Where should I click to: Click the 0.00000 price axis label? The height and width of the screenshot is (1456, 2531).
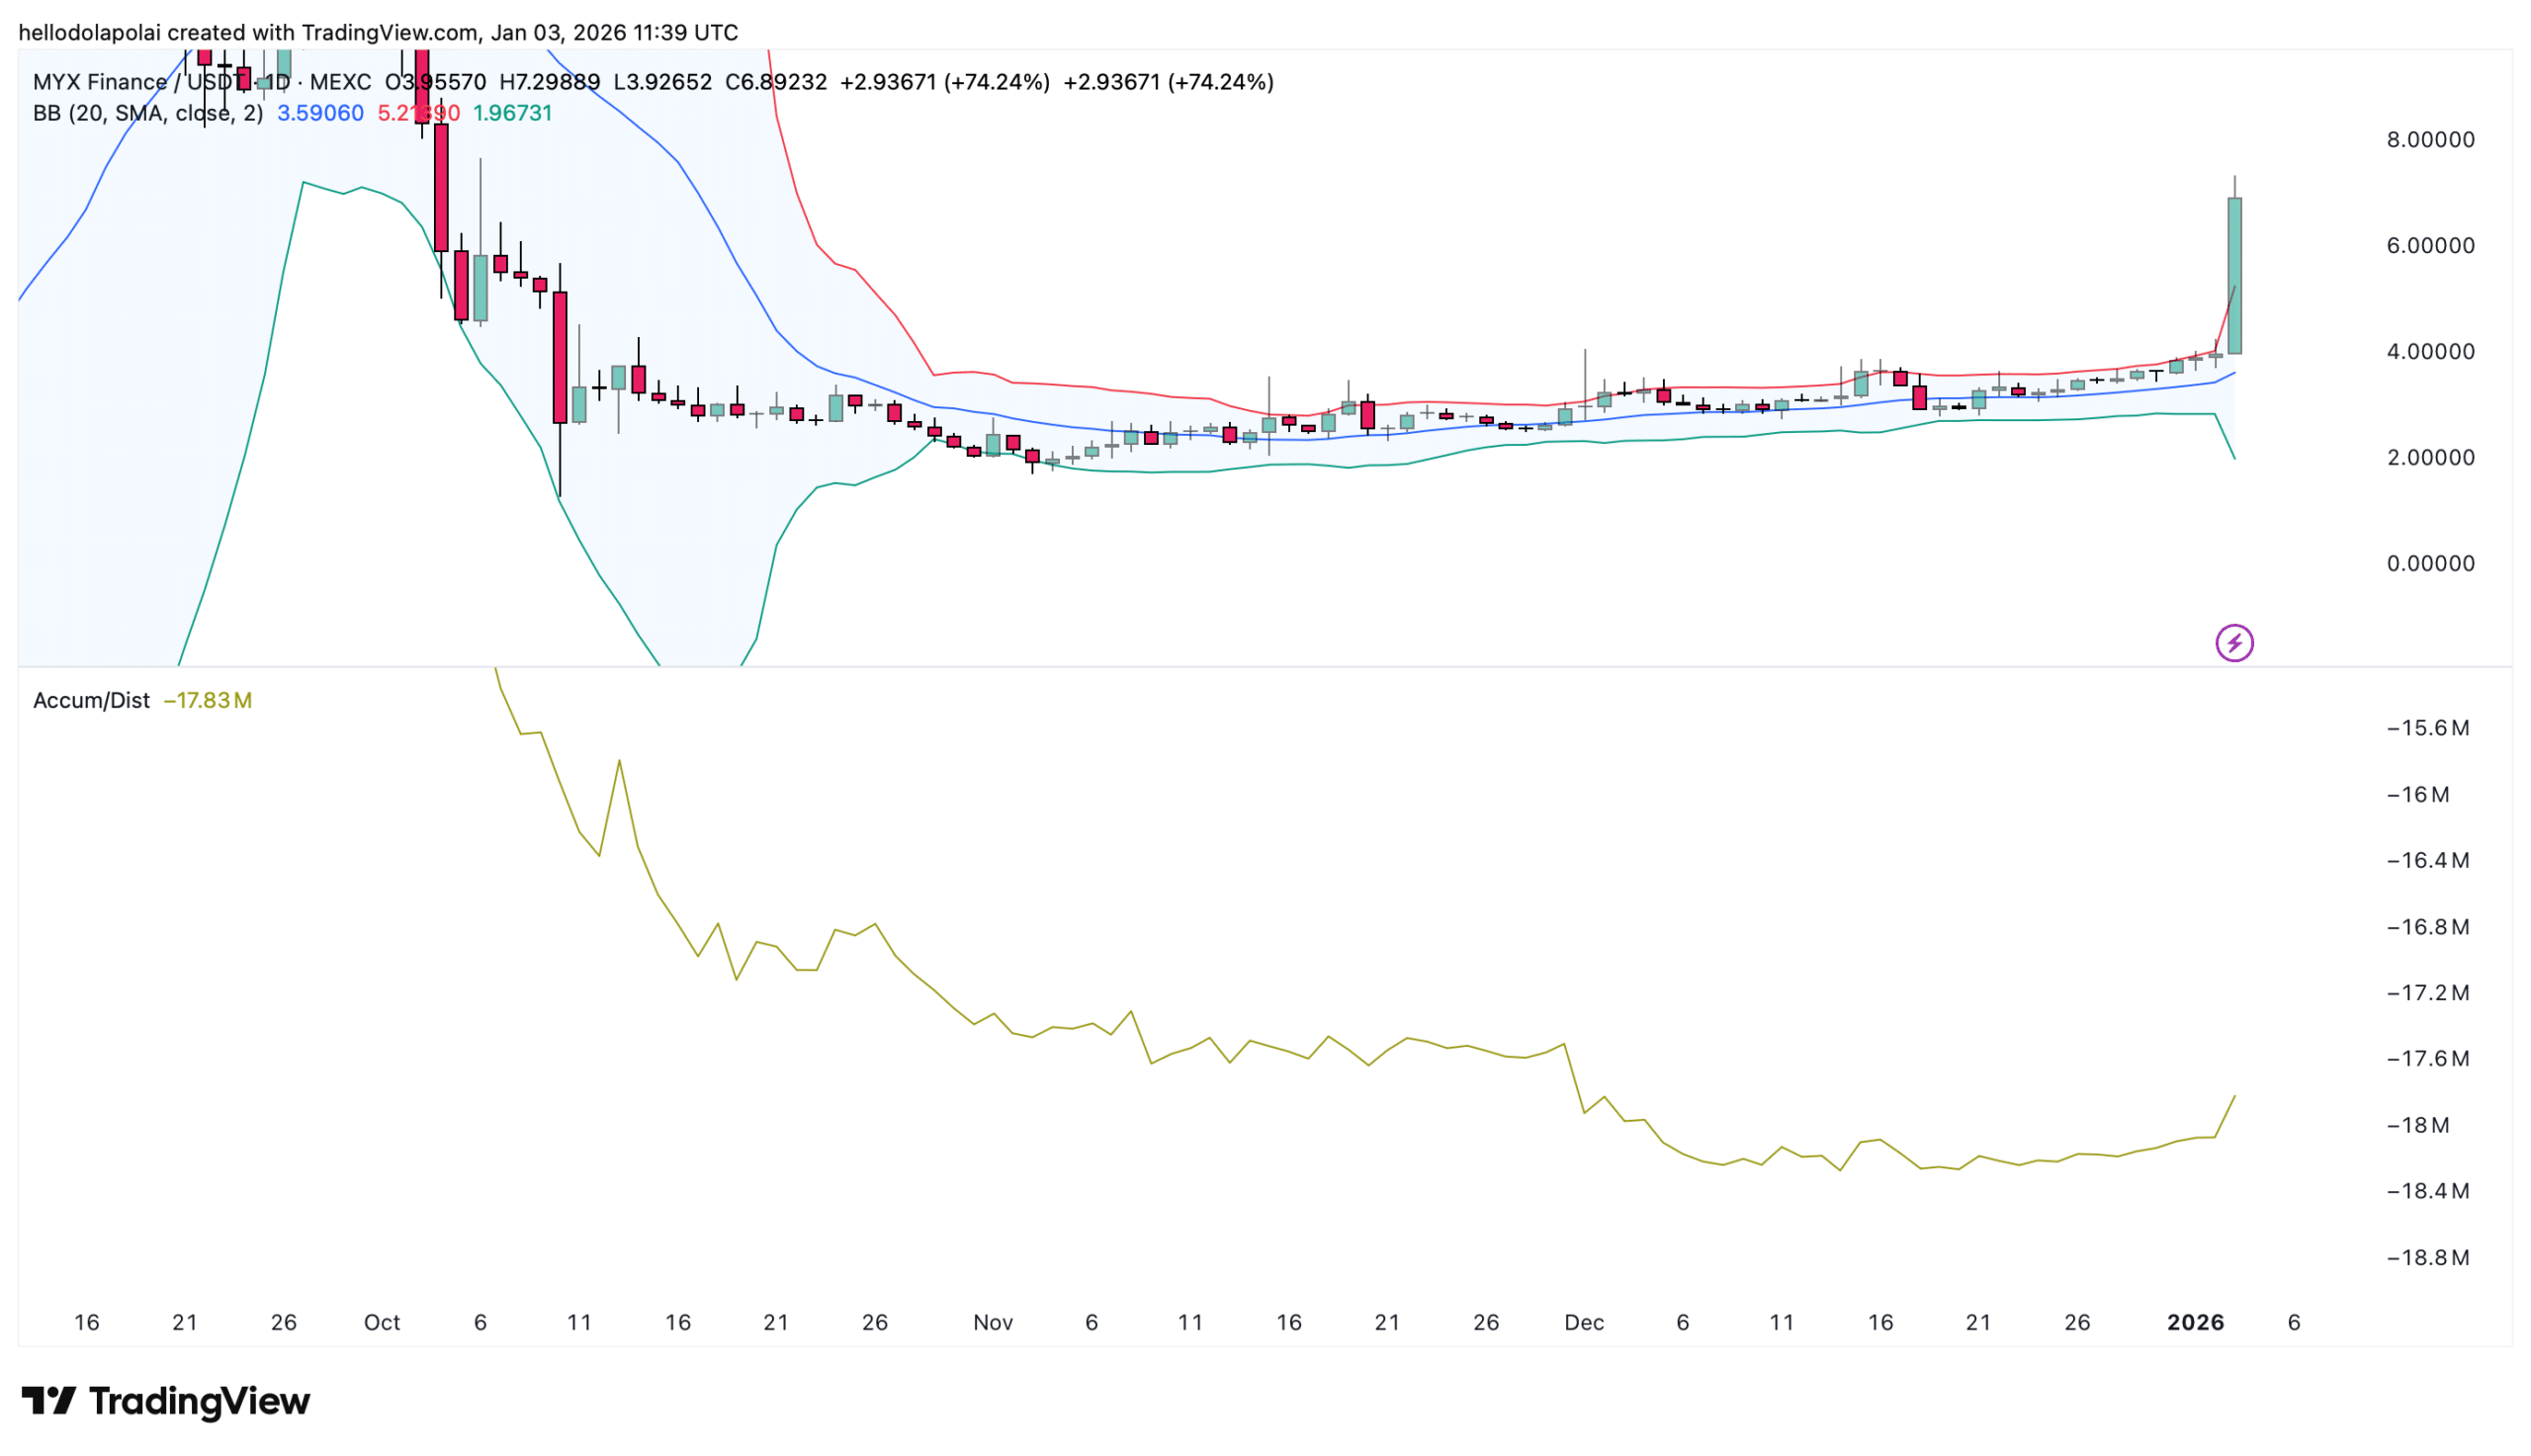pos(2430,564)
